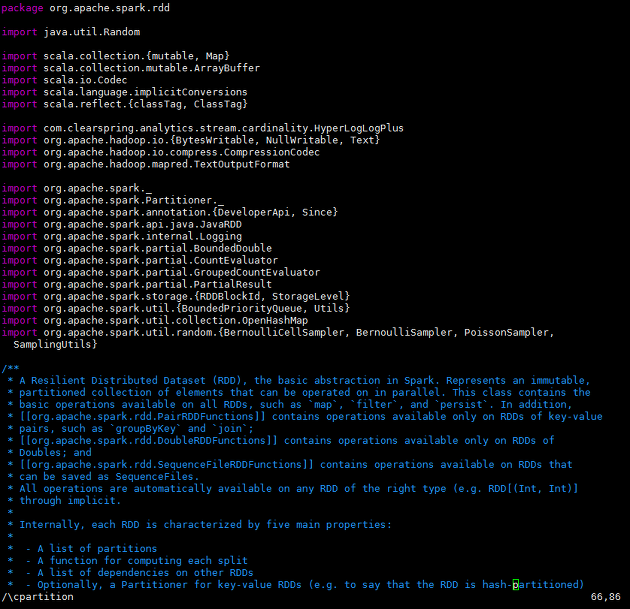Click the 'A Resilient Distributed Dataset' comment line

[x=299, y=381]
